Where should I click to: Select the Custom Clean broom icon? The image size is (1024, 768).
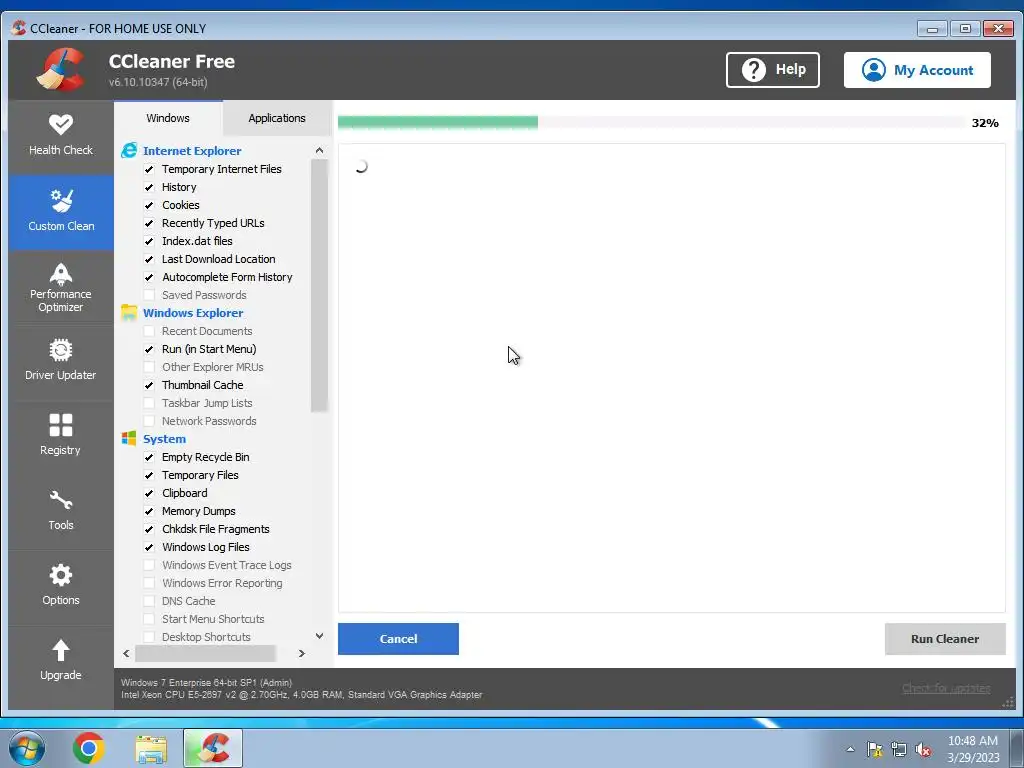(61, 200)
